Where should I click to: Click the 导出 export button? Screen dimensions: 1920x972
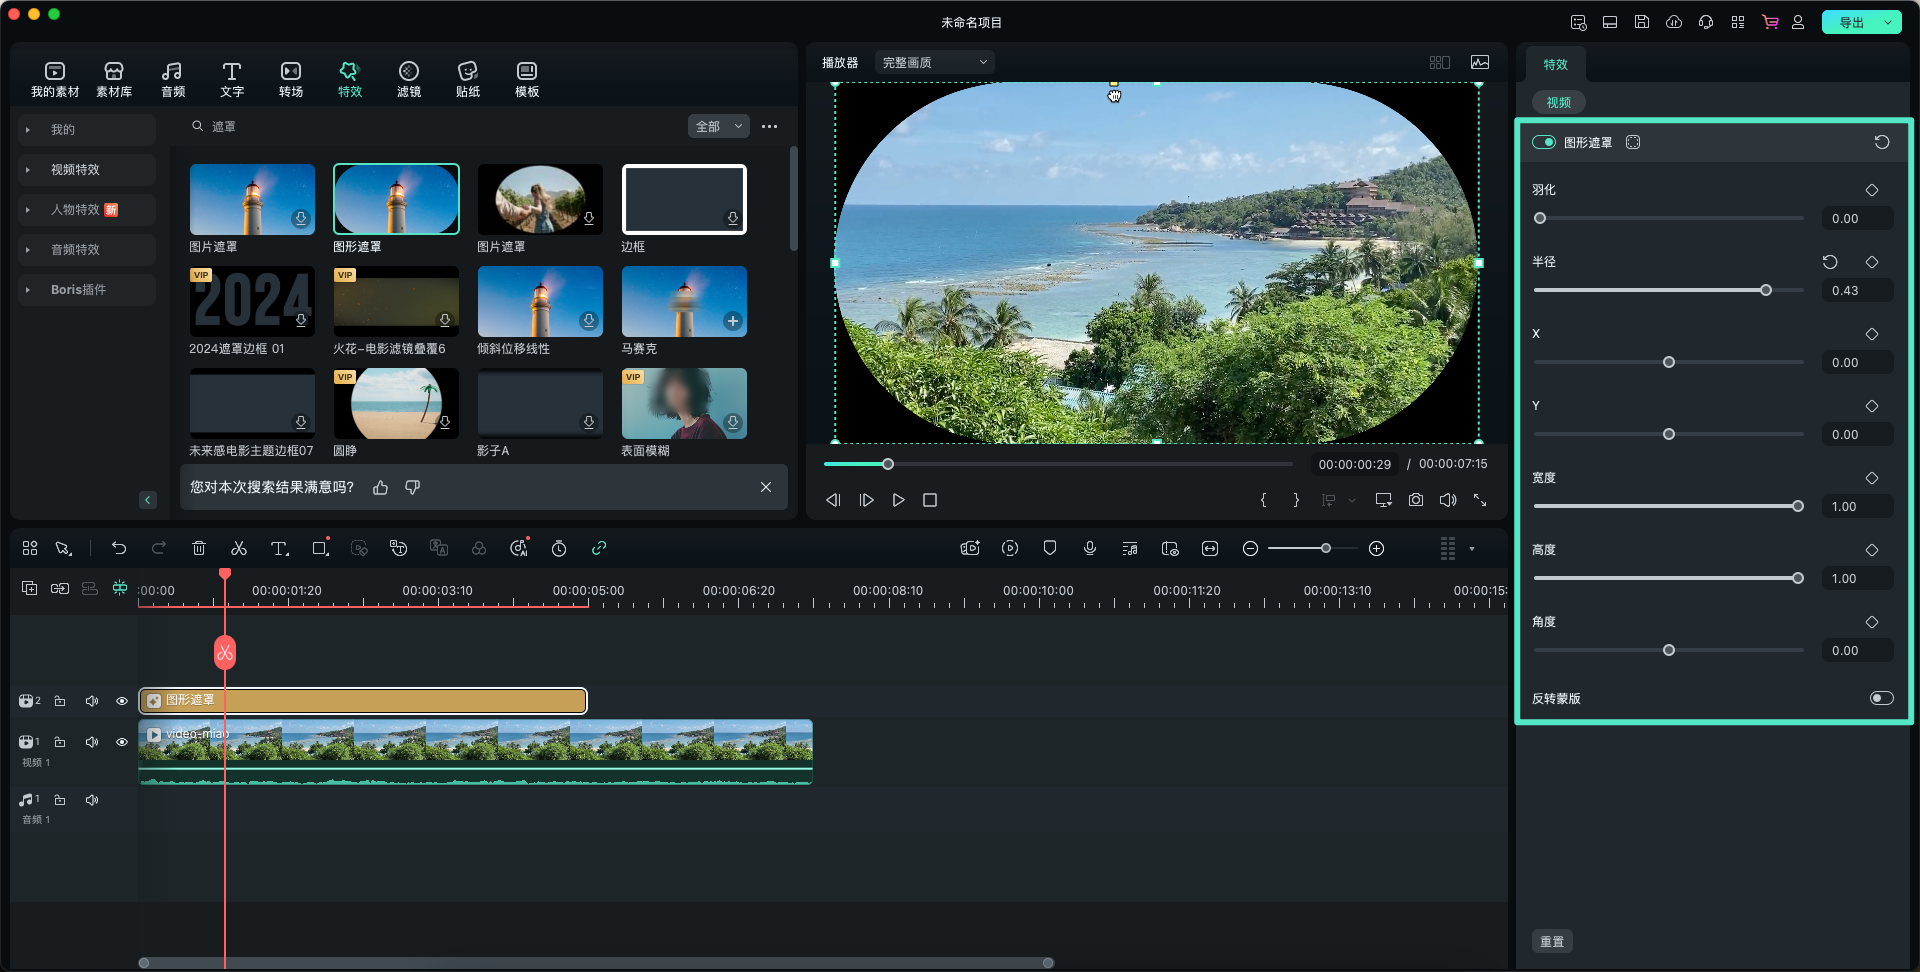(1851, 22)
